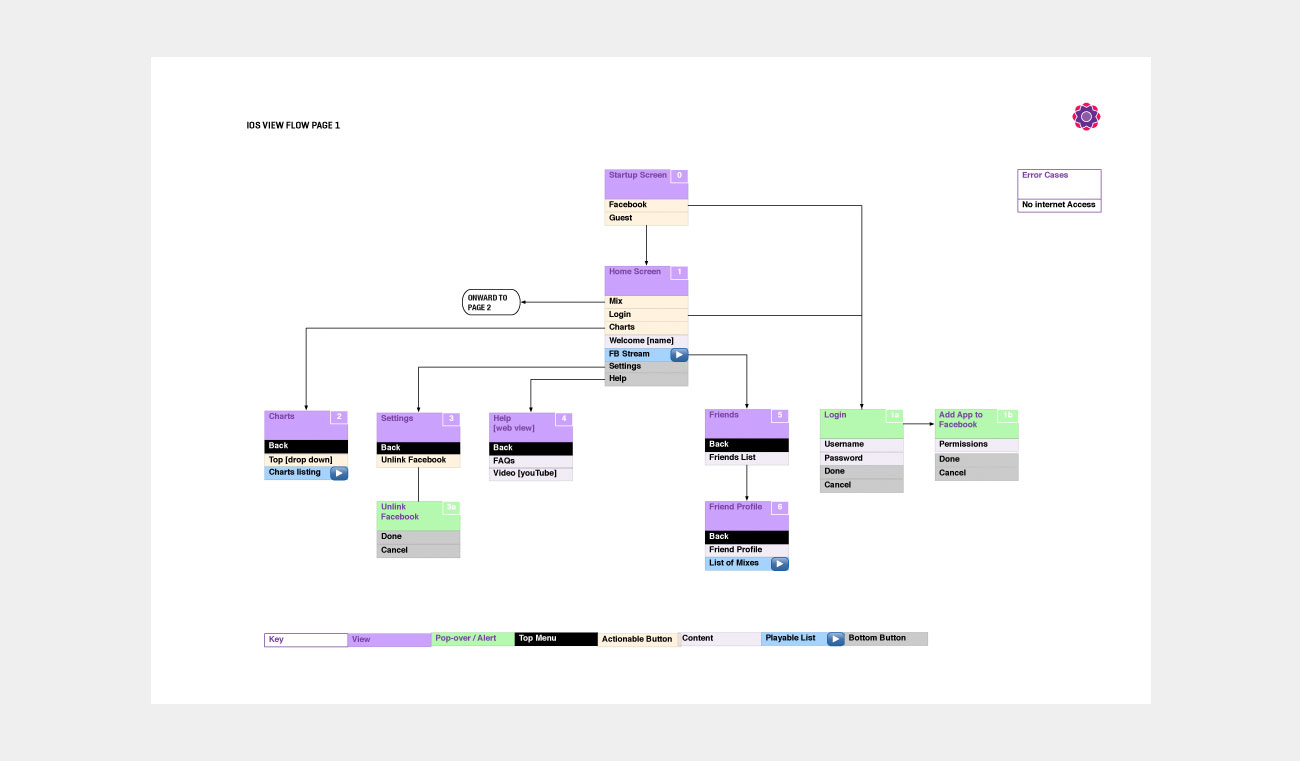Click the Username field in the Login box
The height and width of the screenshot is (761, 1300).
coord(861,444)
